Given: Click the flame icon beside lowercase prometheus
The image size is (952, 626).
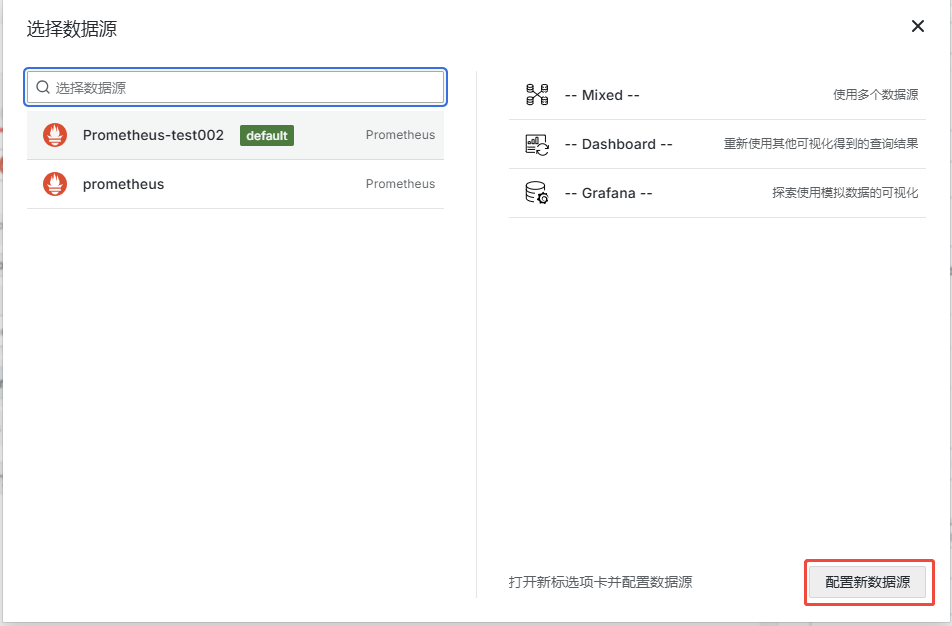Looking at the screenshot, I should 55,184.
